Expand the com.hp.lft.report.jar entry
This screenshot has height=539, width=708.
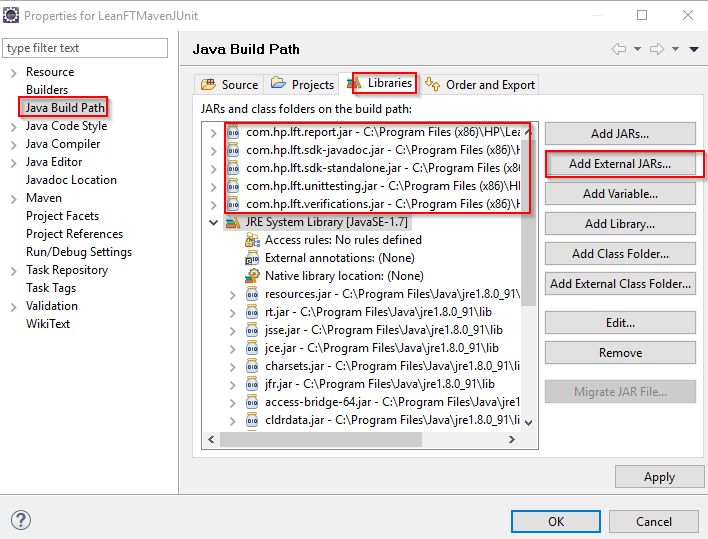tap(214, 133)
